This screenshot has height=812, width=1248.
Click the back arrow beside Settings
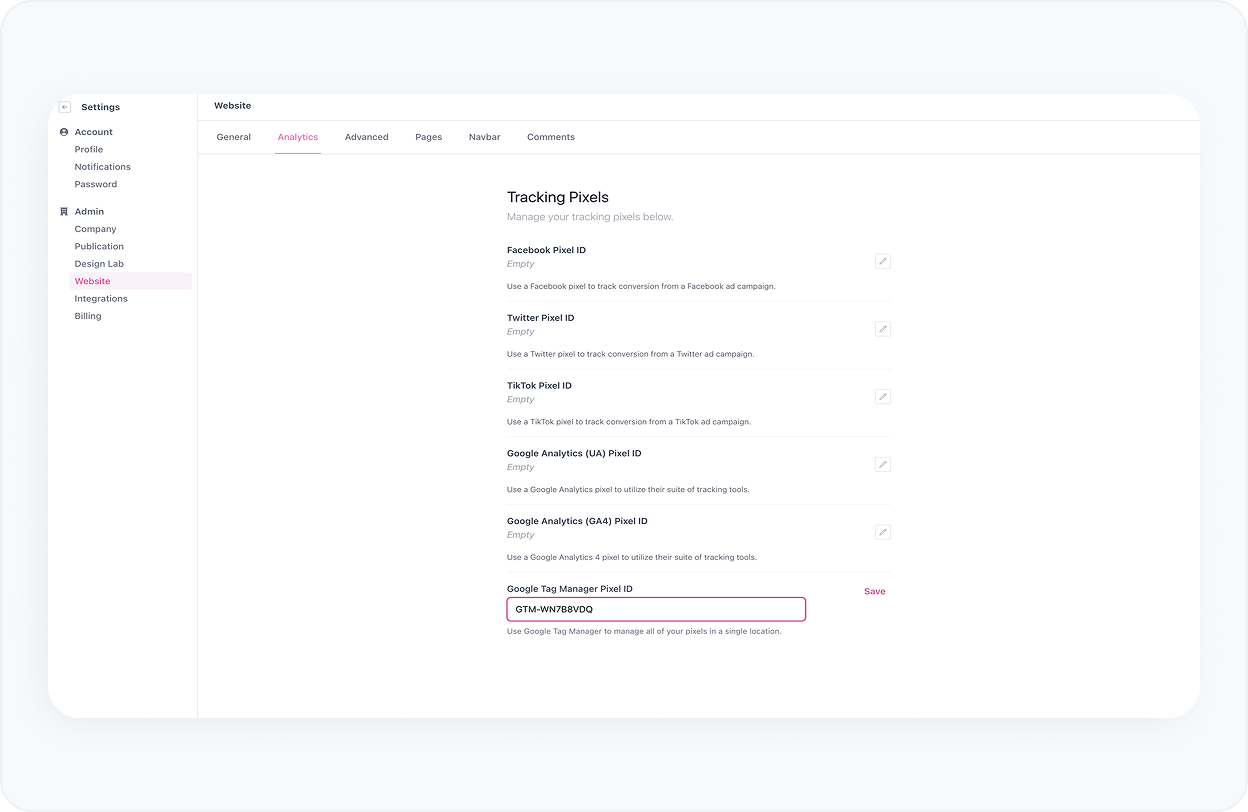[x=64, y=106]
